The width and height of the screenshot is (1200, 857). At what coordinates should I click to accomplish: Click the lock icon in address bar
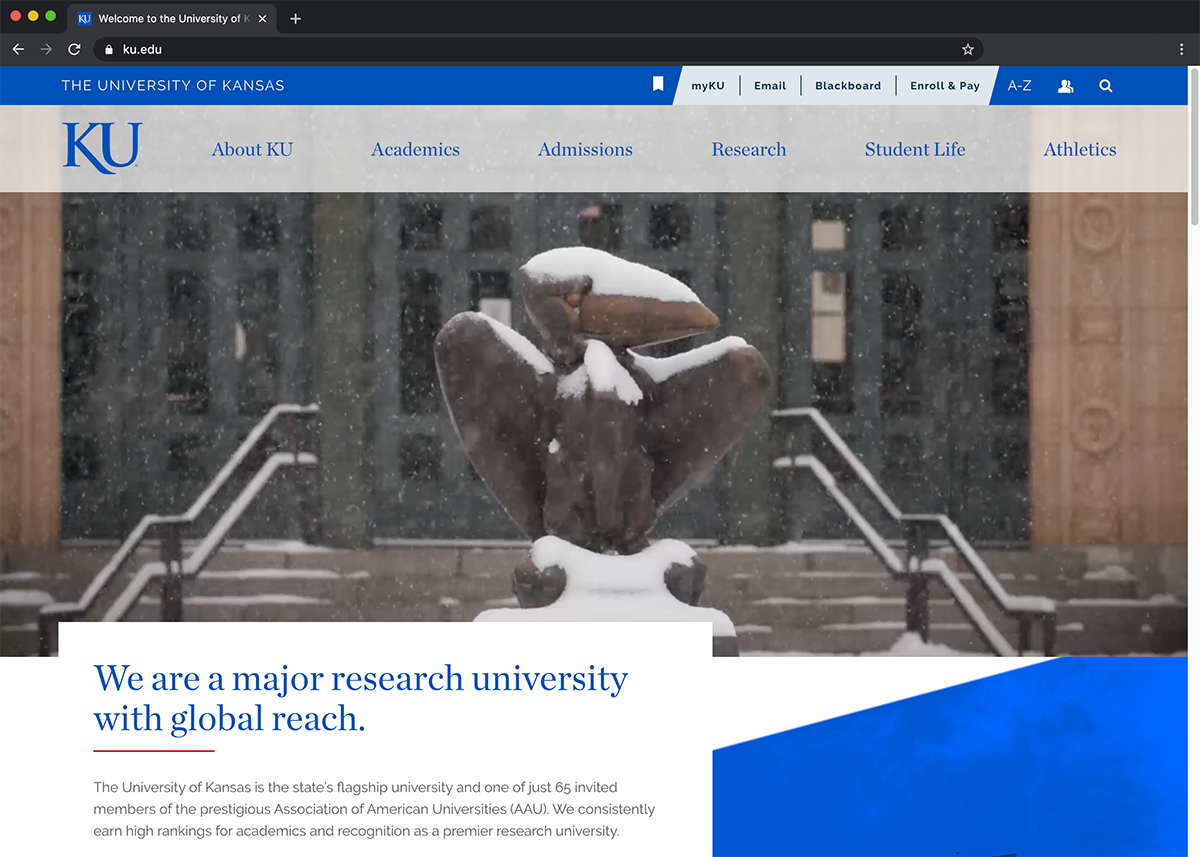(109, 49)
